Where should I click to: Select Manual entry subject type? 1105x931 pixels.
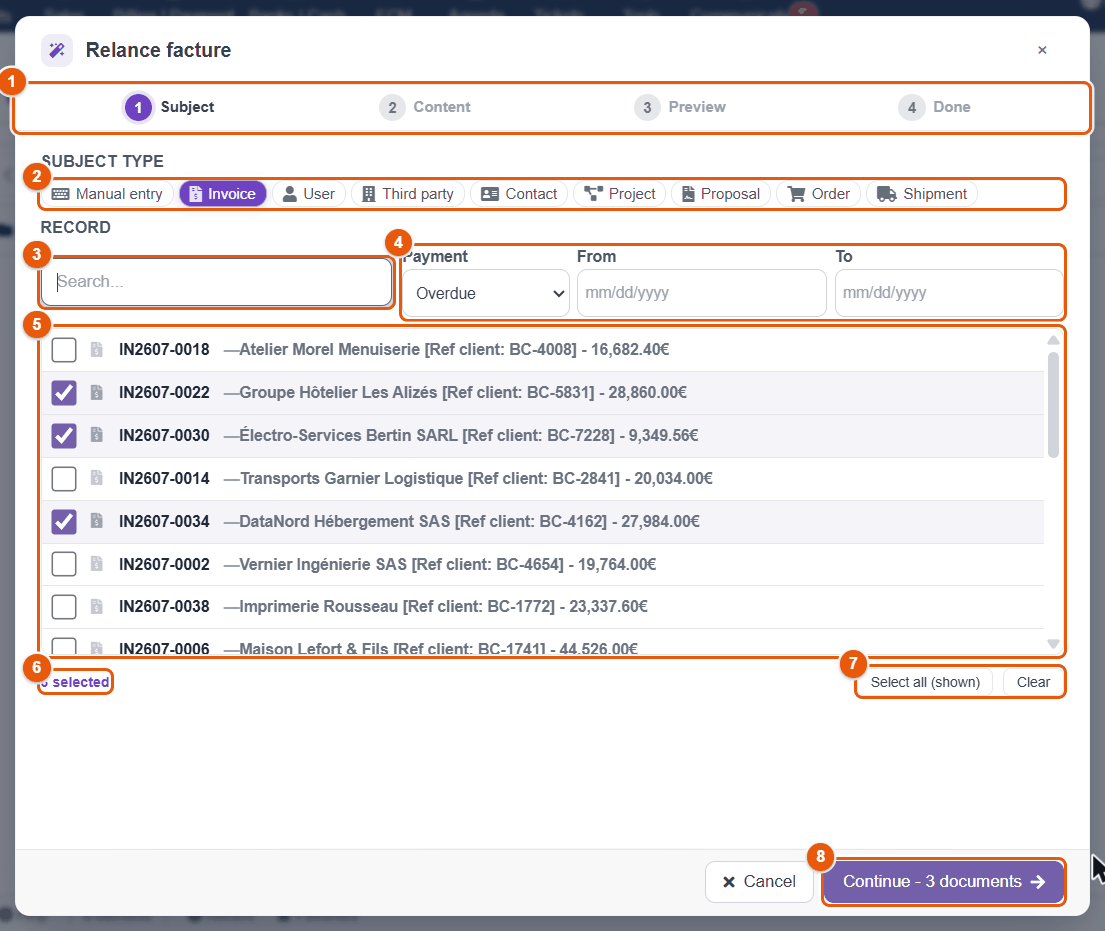point(108,194)
